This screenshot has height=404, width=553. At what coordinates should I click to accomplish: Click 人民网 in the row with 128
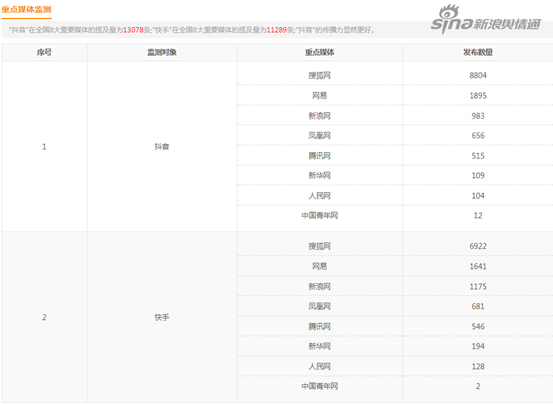(320, 366)
